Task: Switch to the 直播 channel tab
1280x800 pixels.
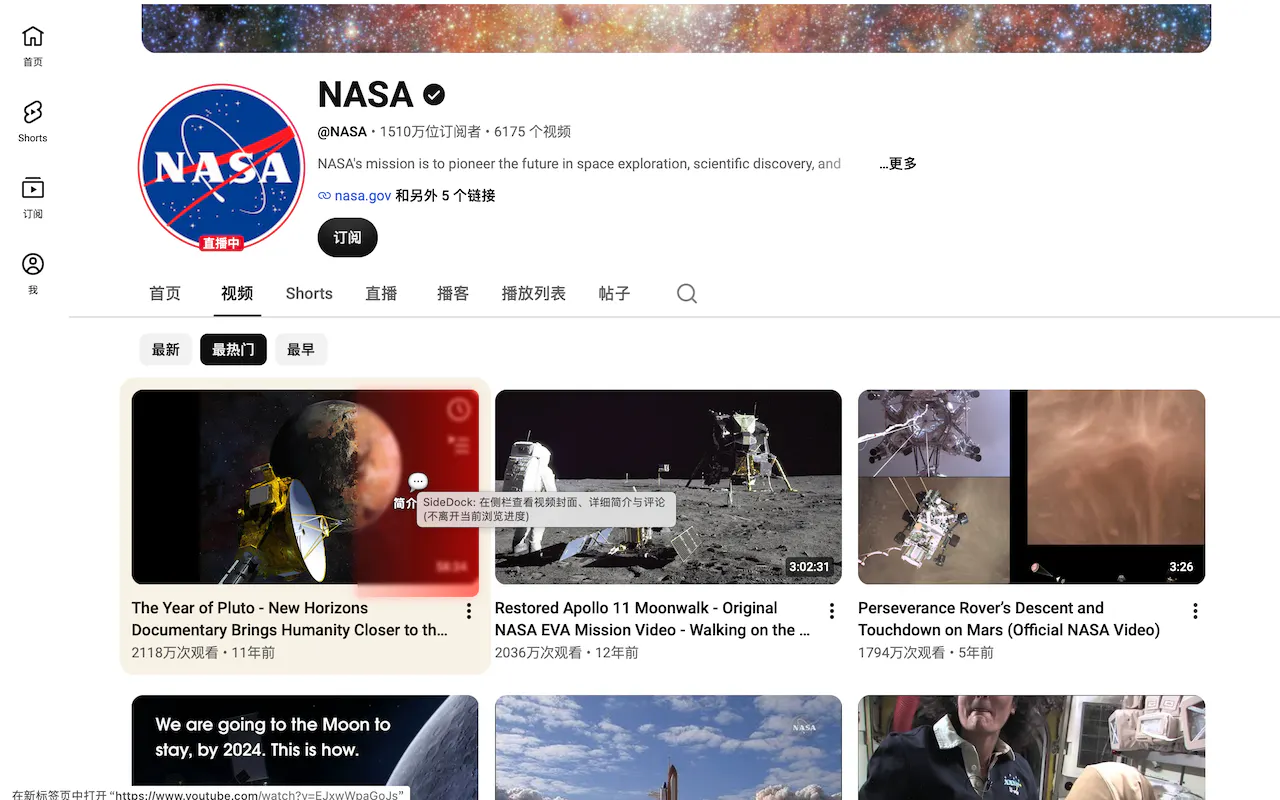Action: coord(381,293)
